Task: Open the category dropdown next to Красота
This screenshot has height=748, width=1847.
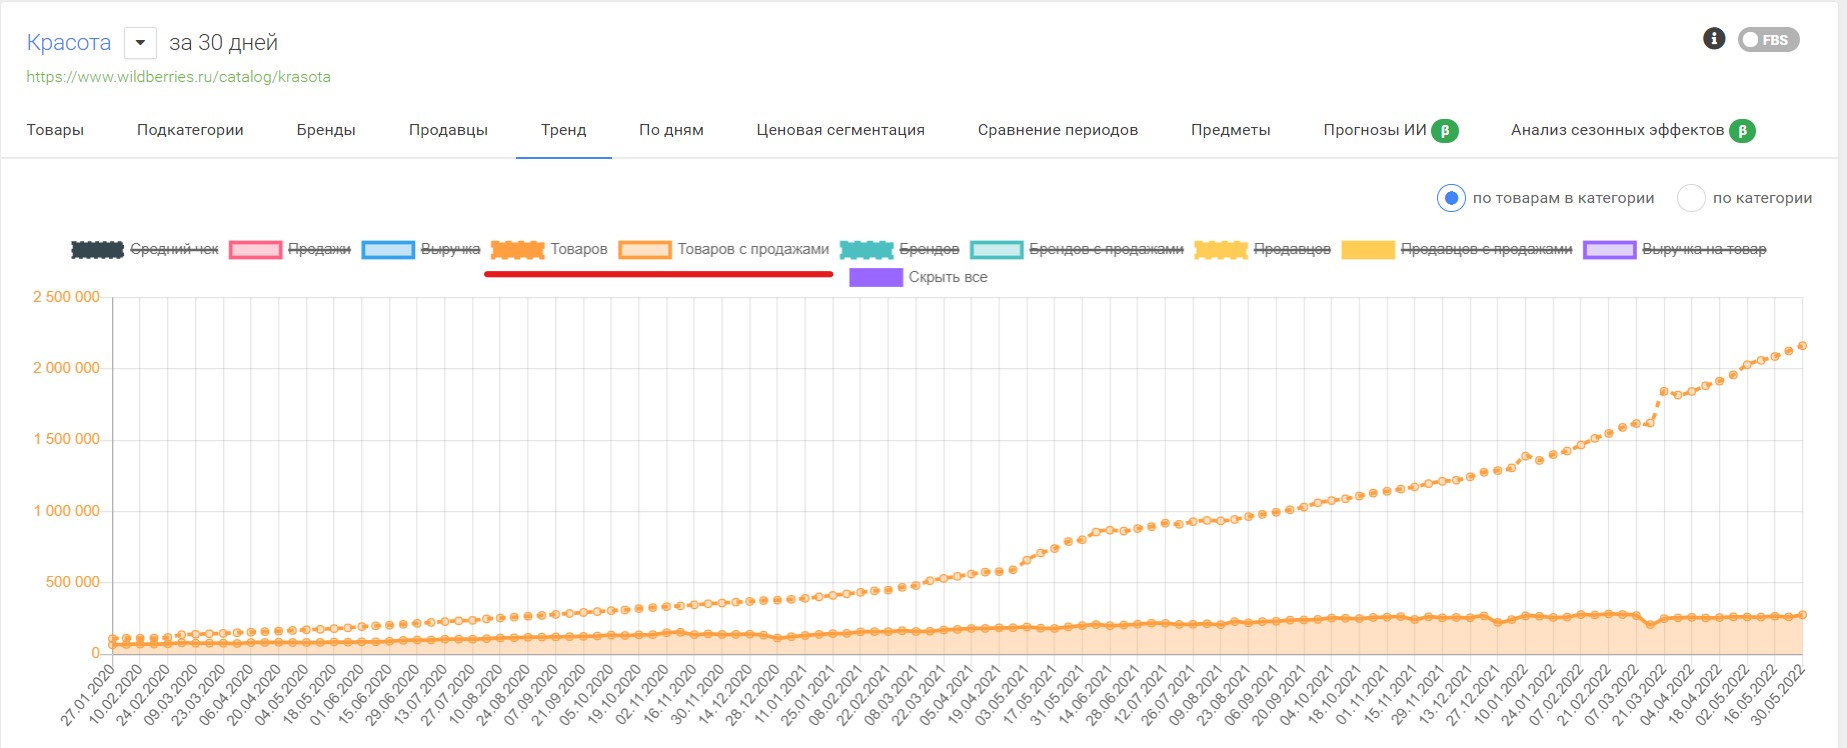Action: tap(140, 43)
